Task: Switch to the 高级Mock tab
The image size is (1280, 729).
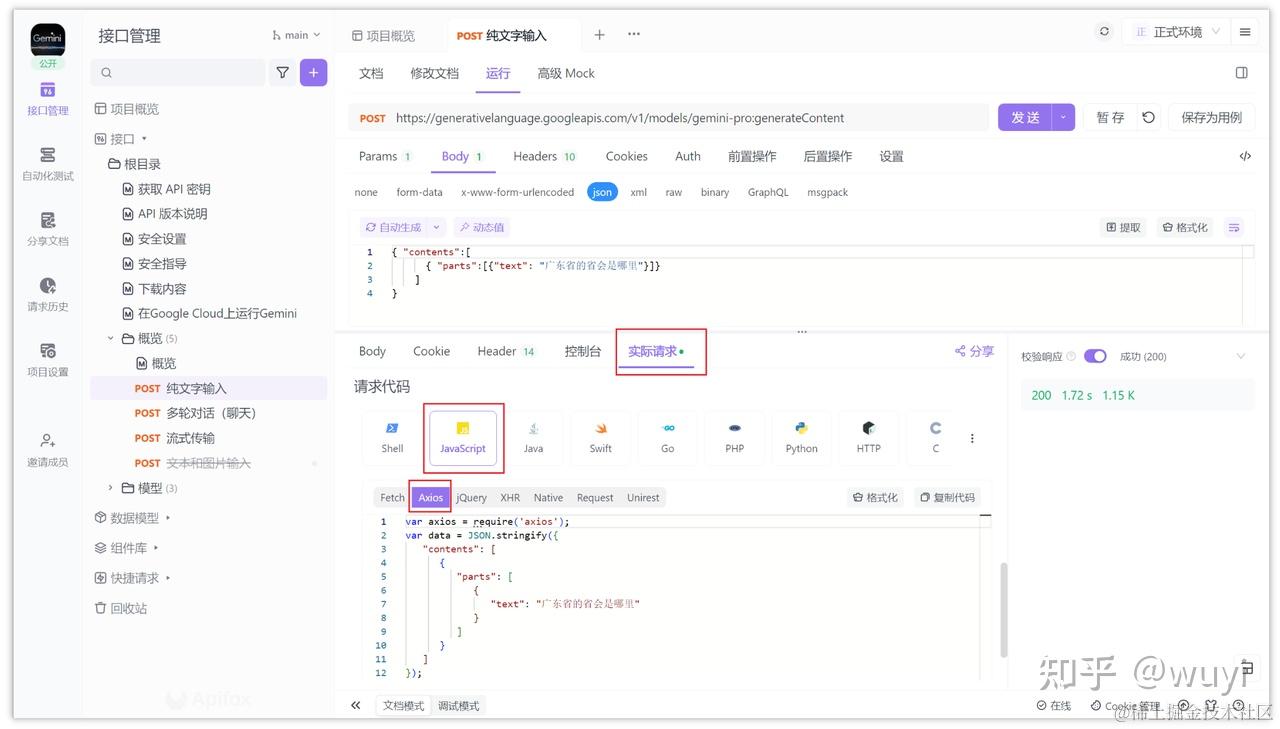Action: click(x=565, y=72)
